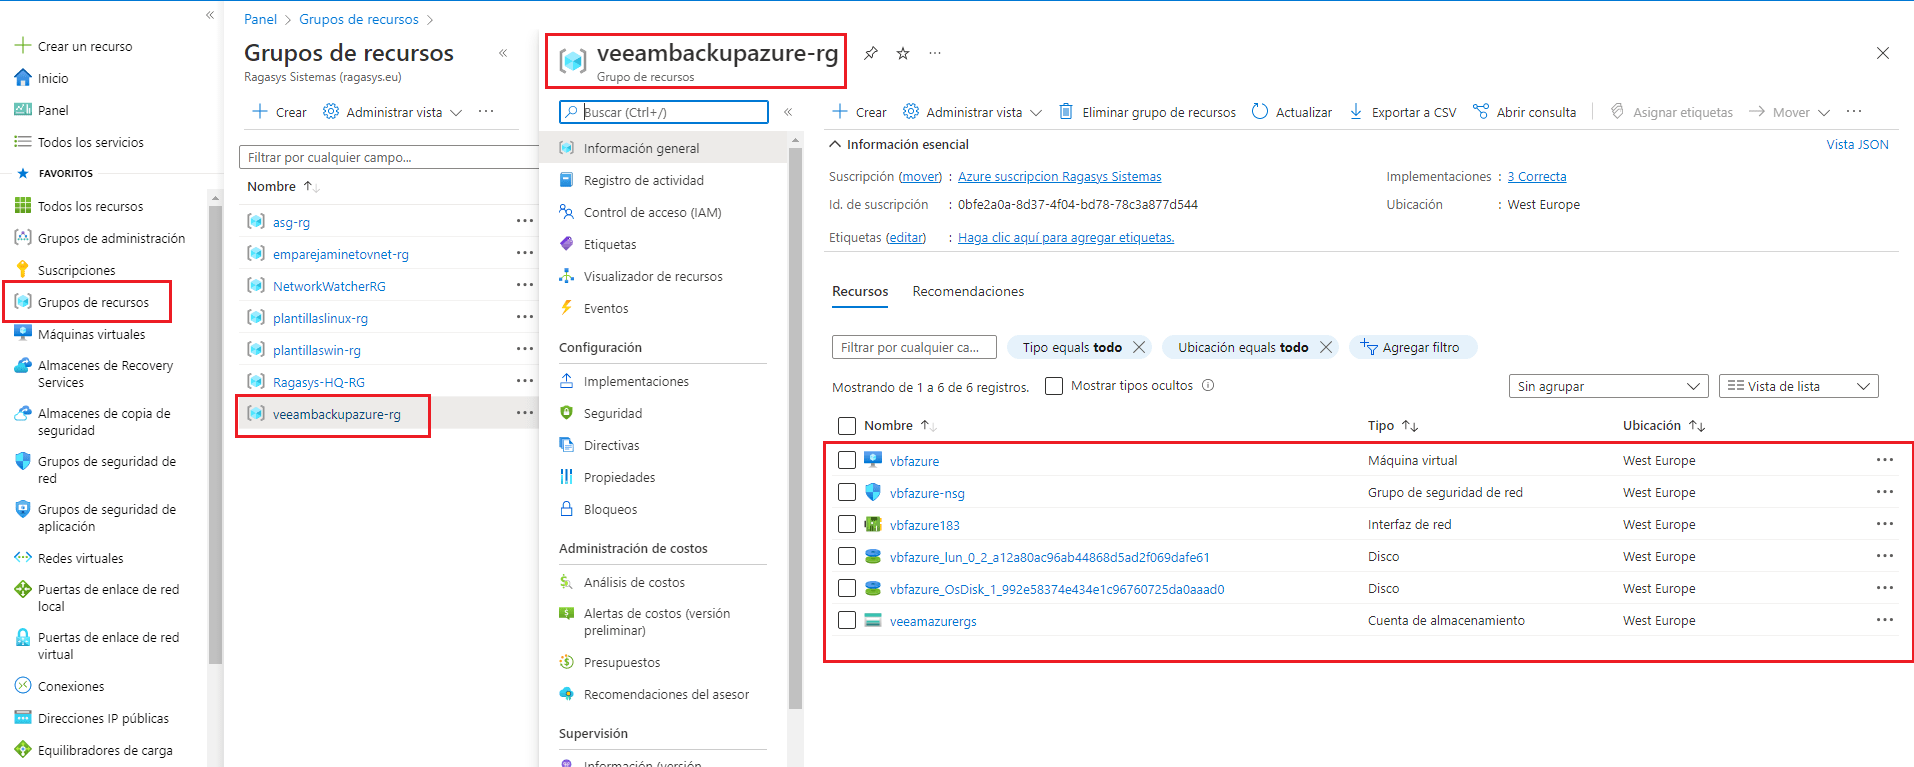Image resolution: width=1914 pixels, height=767 pixels.
Task: Check the vbfazure-nsg row checkbox
Action: pyautogui.click(x=847, y=492)
